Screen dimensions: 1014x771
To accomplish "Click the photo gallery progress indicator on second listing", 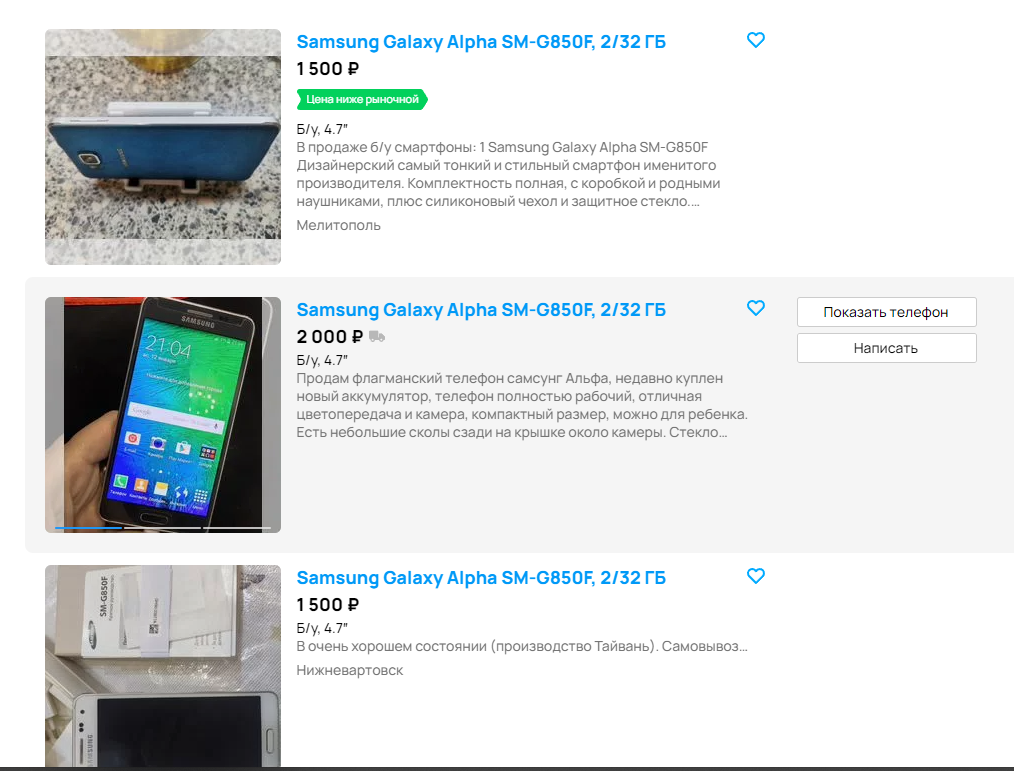I will 163,528.
